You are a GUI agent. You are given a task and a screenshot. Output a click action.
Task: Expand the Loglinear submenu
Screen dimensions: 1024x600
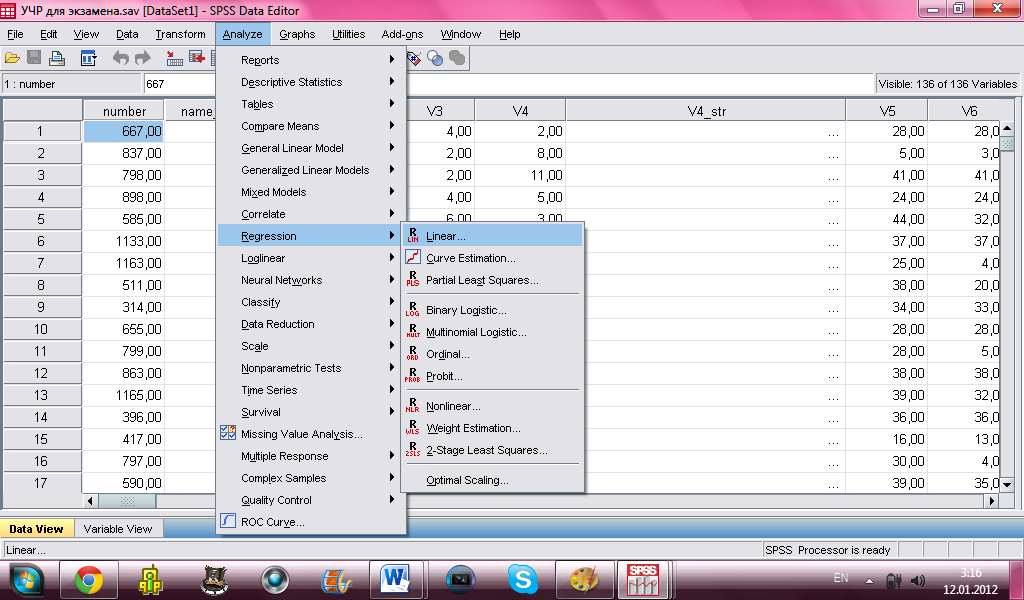(311, 258)
